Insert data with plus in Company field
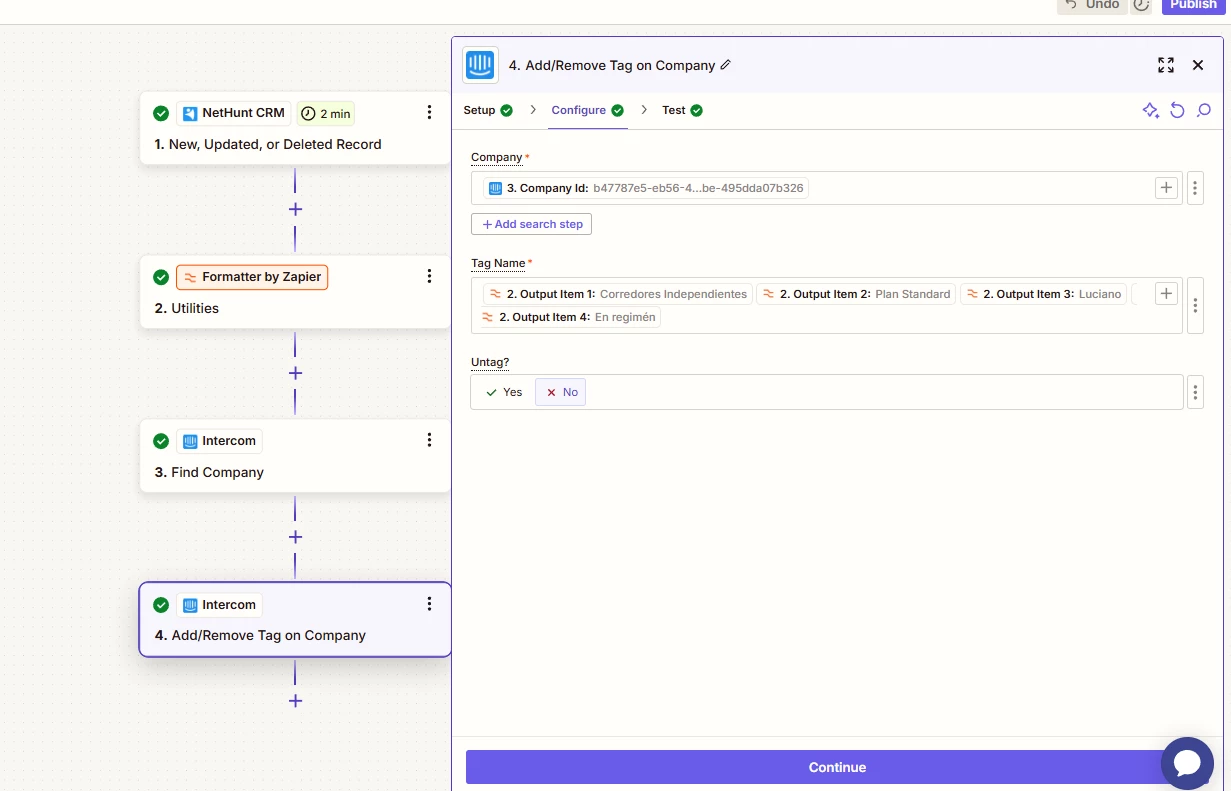The image size is (1231, 791). tap(1166, 188)
